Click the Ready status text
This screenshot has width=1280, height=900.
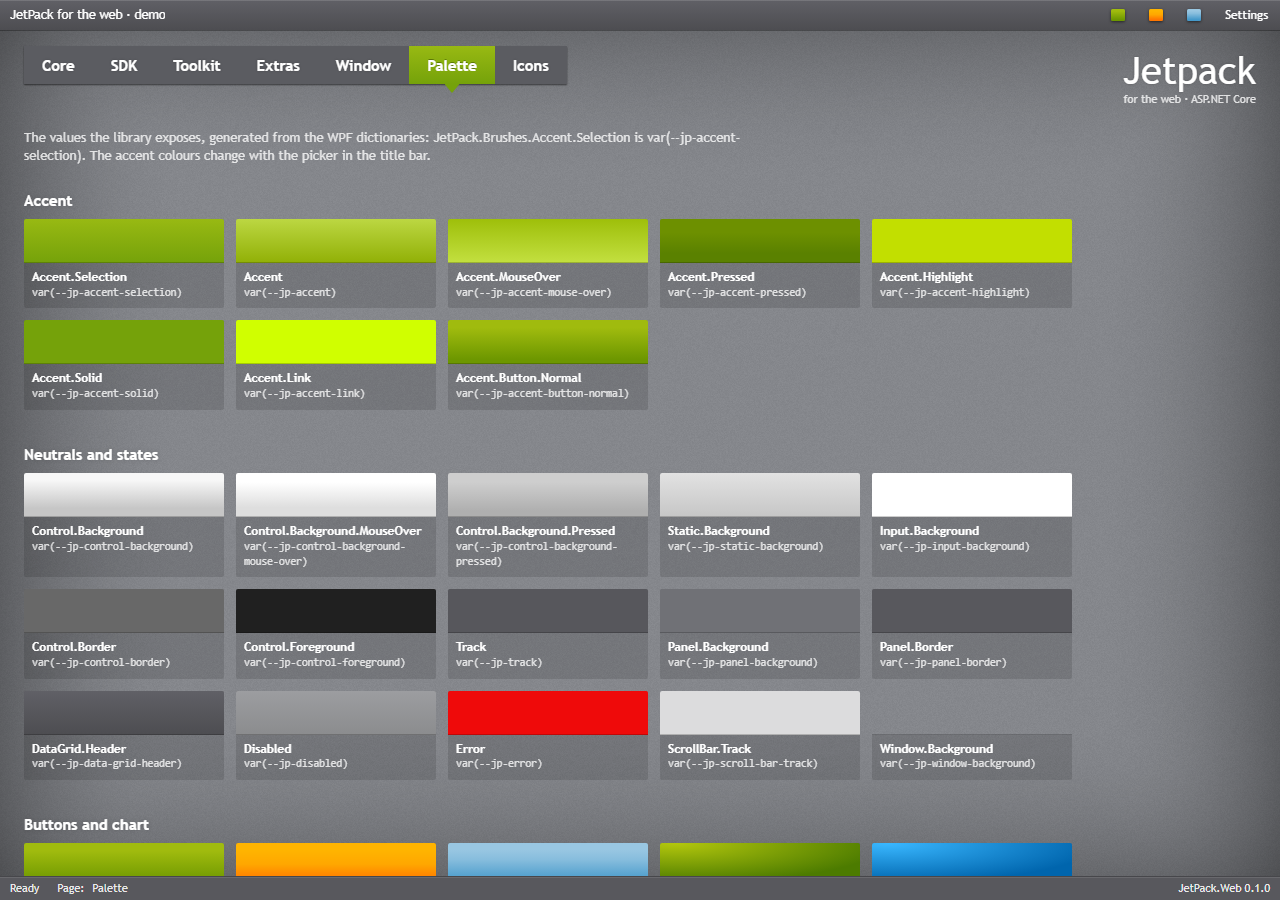coord(25,888)
